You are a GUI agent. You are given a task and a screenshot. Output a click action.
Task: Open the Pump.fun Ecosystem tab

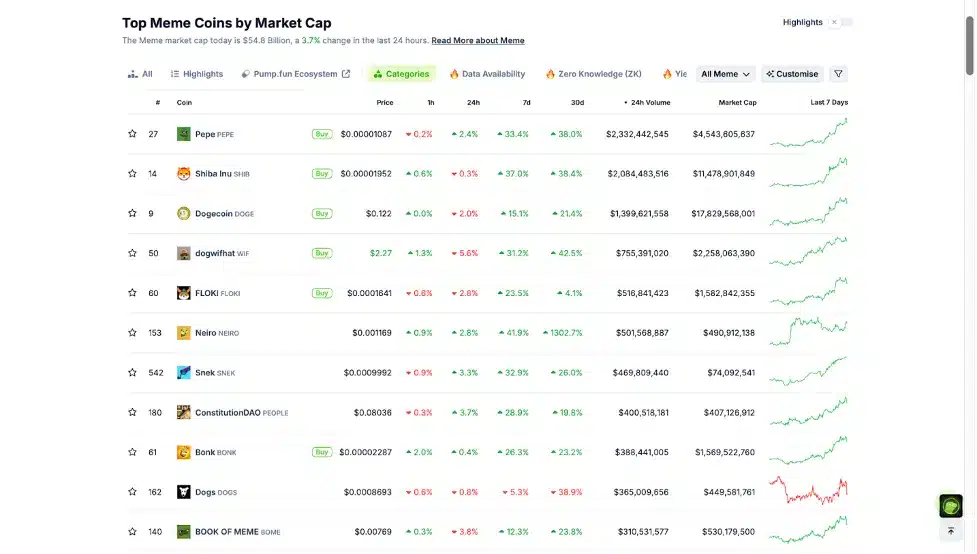tap(295, 74)
